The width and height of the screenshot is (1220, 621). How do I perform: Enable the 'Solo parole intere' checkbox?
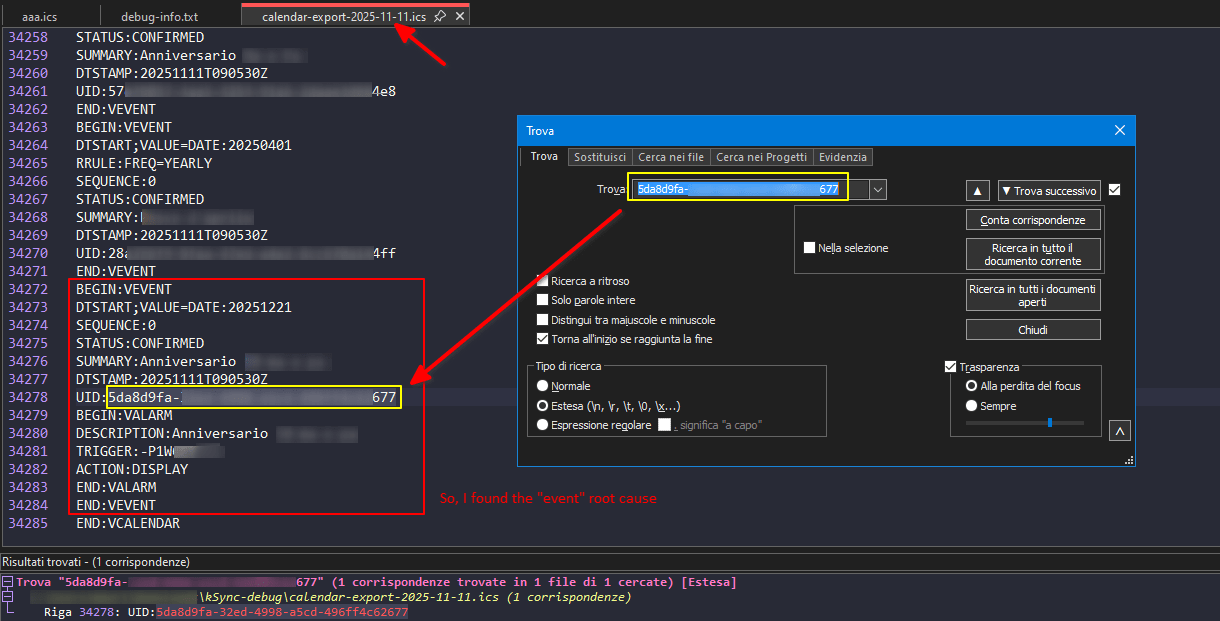[543, 300]
